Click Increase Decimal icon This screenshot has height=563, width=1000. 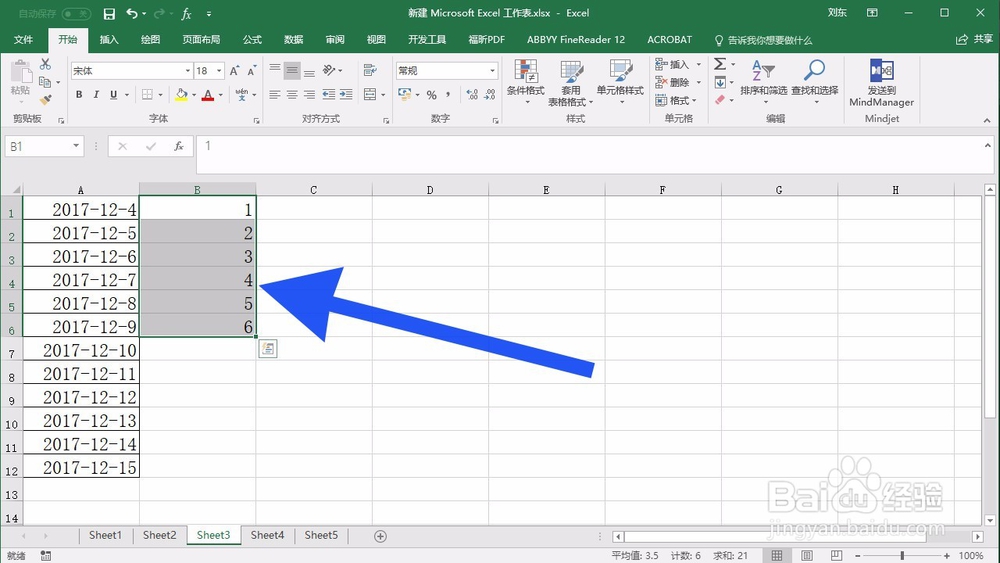(x=472, y=95)
